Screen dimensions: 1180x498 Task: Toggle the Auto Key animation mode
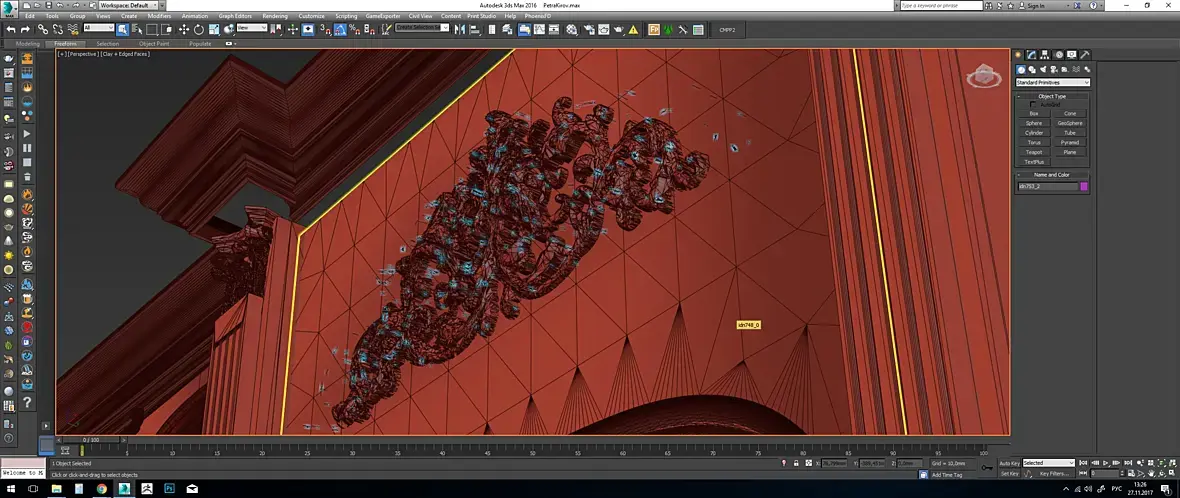coord(1009,463)
